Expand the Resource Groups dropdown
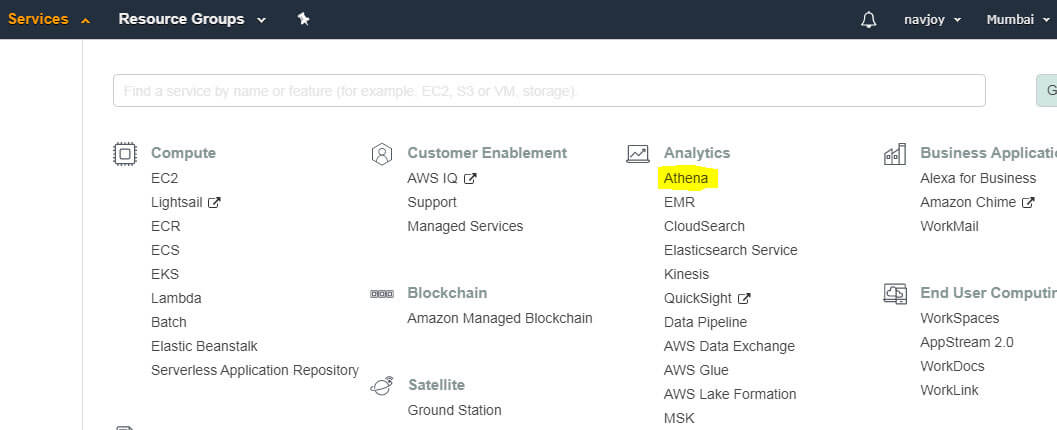Viewport: 1057px width, 430px height. click(x=192, y=19)
